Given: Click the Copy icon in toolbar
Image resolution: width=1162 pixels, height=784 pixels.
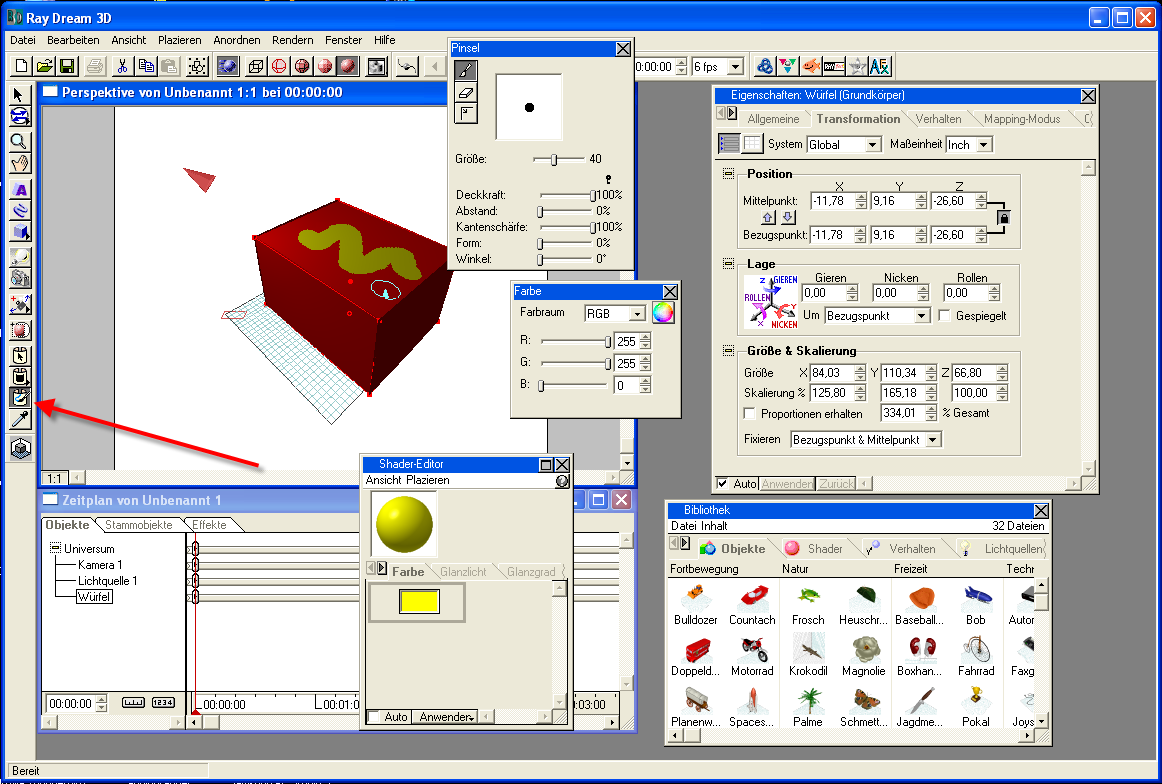Looking at the screenshot, I should pyautogui.click(x=146, y=67).
